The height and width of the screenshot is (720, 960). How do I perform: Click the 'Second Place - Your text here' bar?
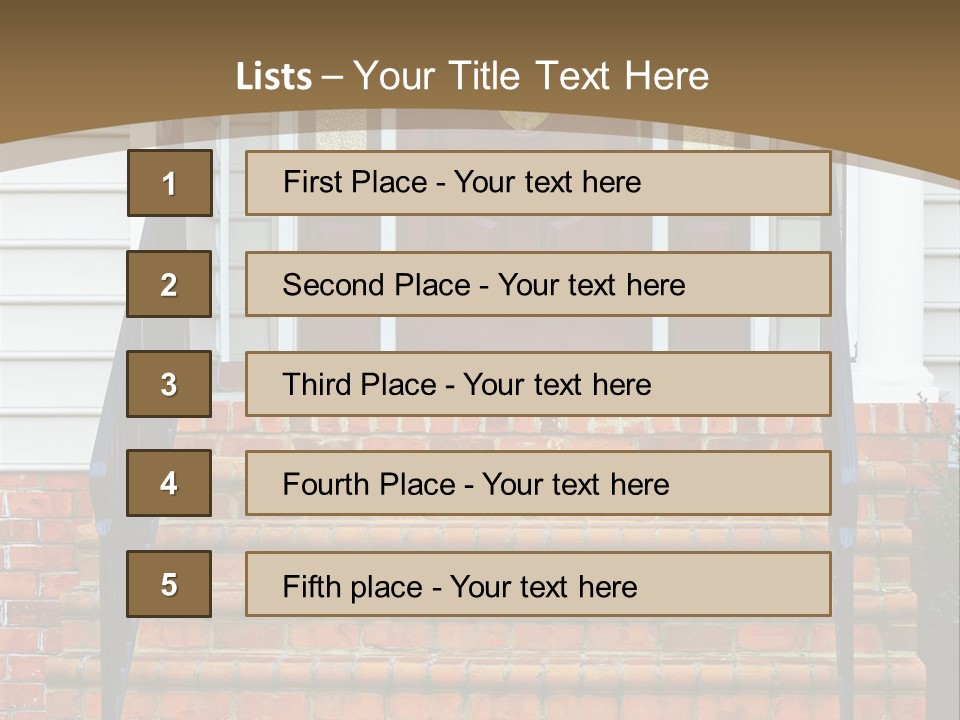pyautogui.click(x=538, y=284)
